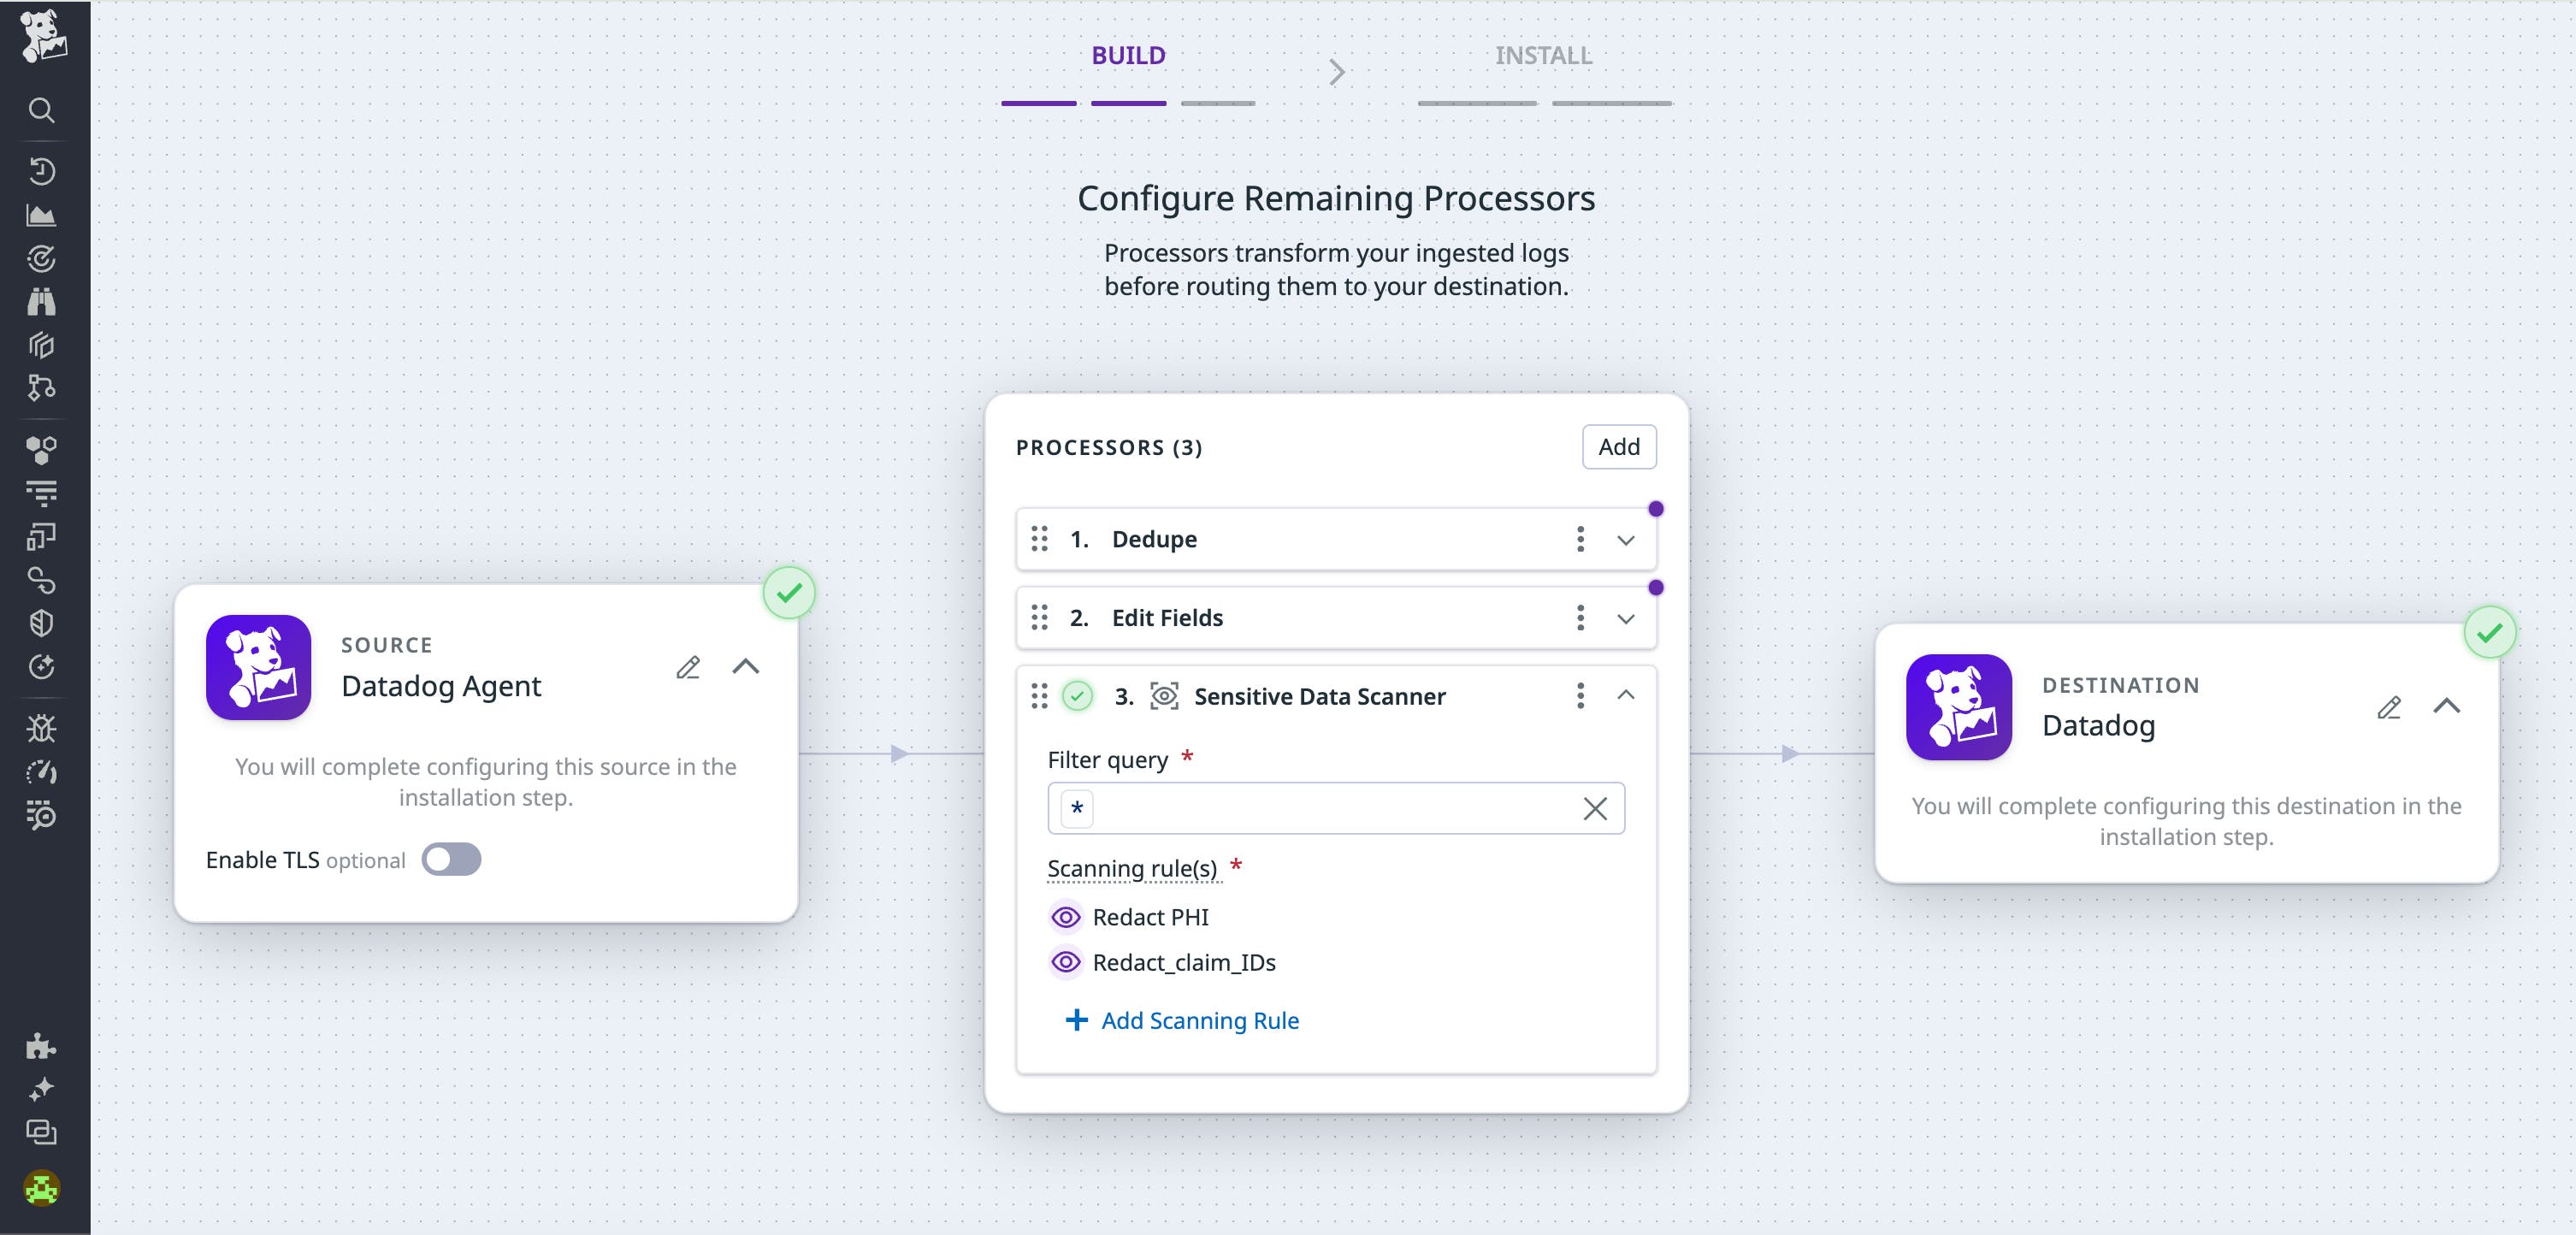Open Watchdog using the binoculars icon
The height and width of the screenshot is (1235, 2576).
[x=41, y=301]
